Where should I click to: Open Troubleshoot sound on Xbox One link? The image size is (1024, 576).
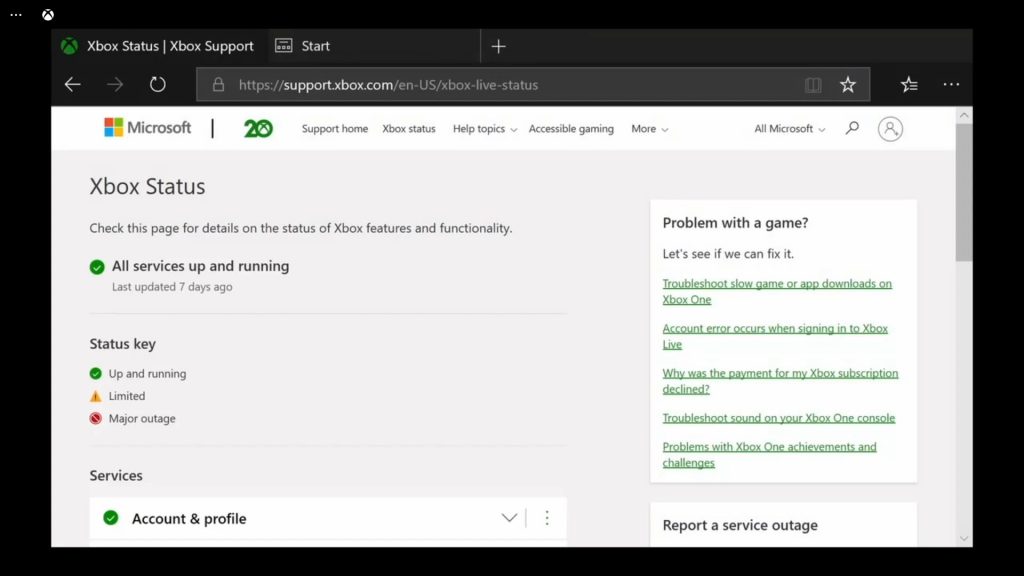778,418
